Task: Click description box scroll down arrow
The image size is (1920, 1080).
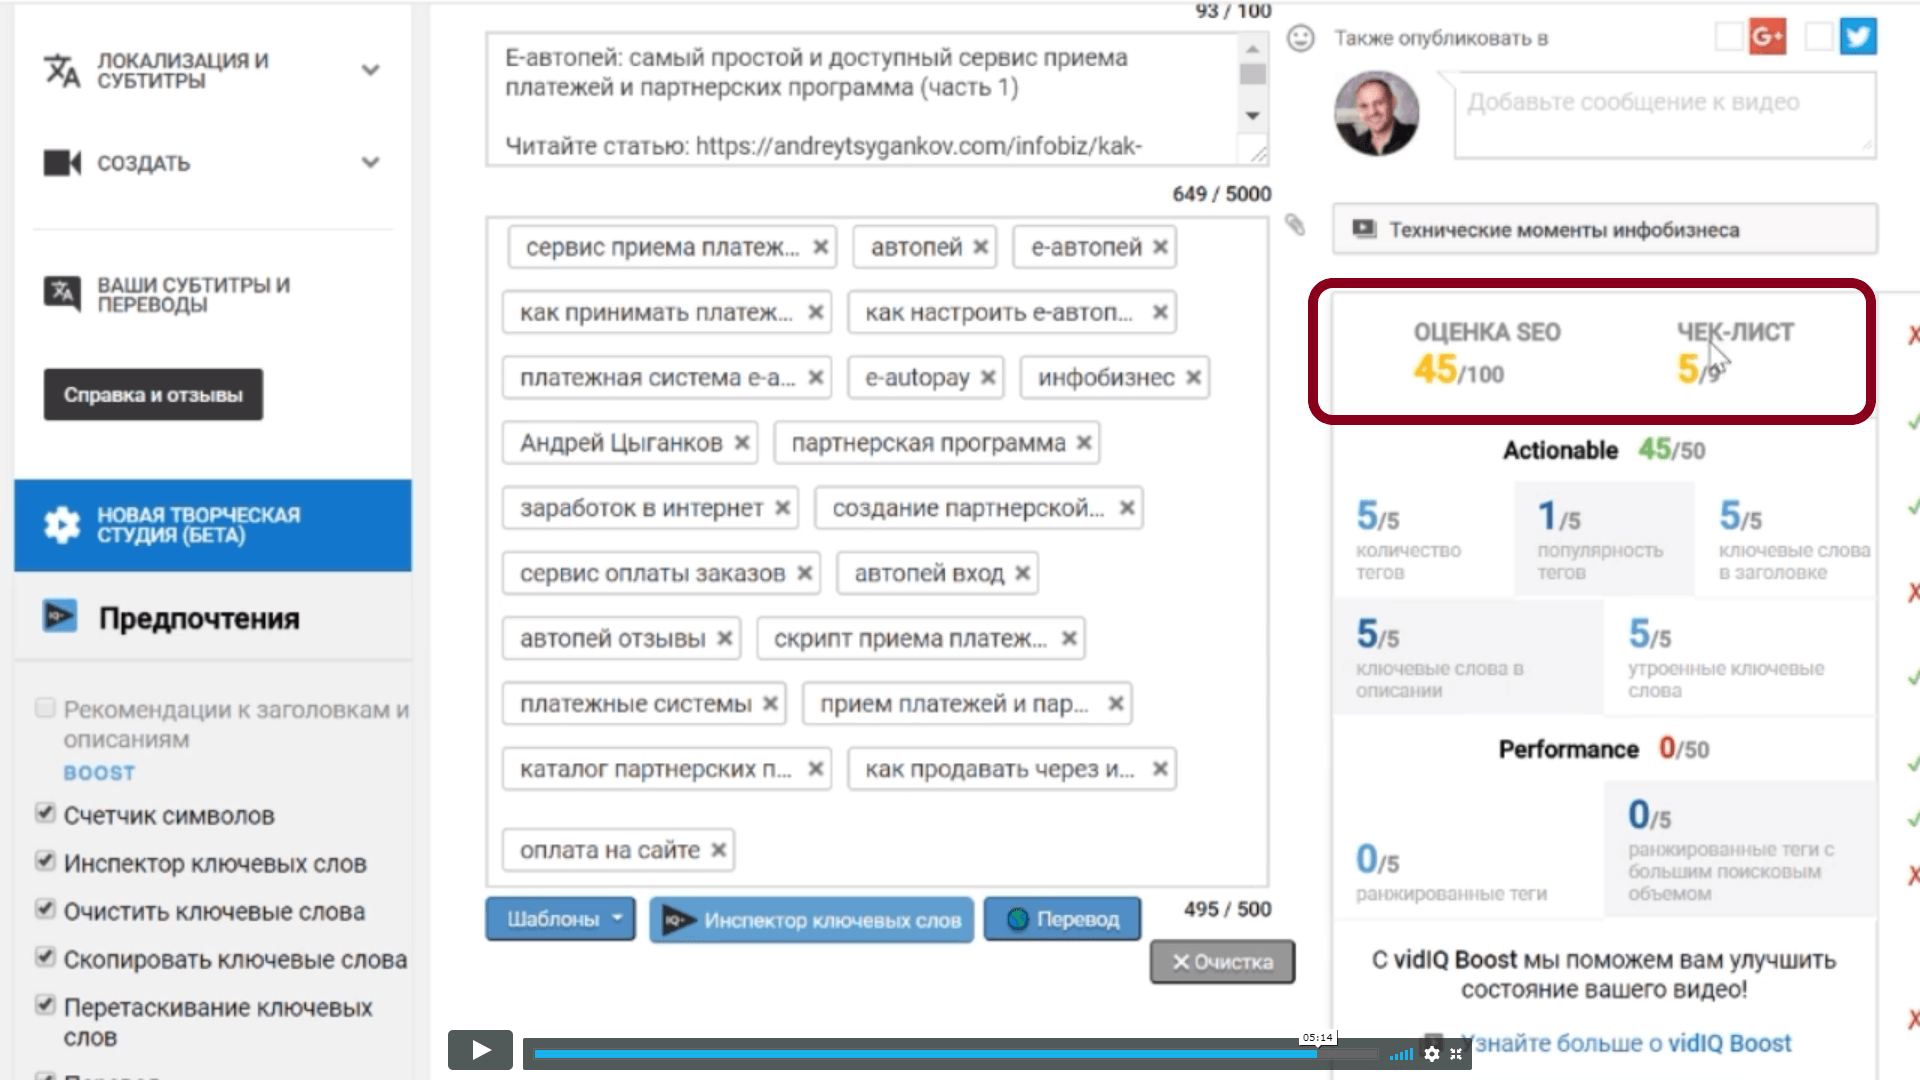Action: coord(1252,116)
